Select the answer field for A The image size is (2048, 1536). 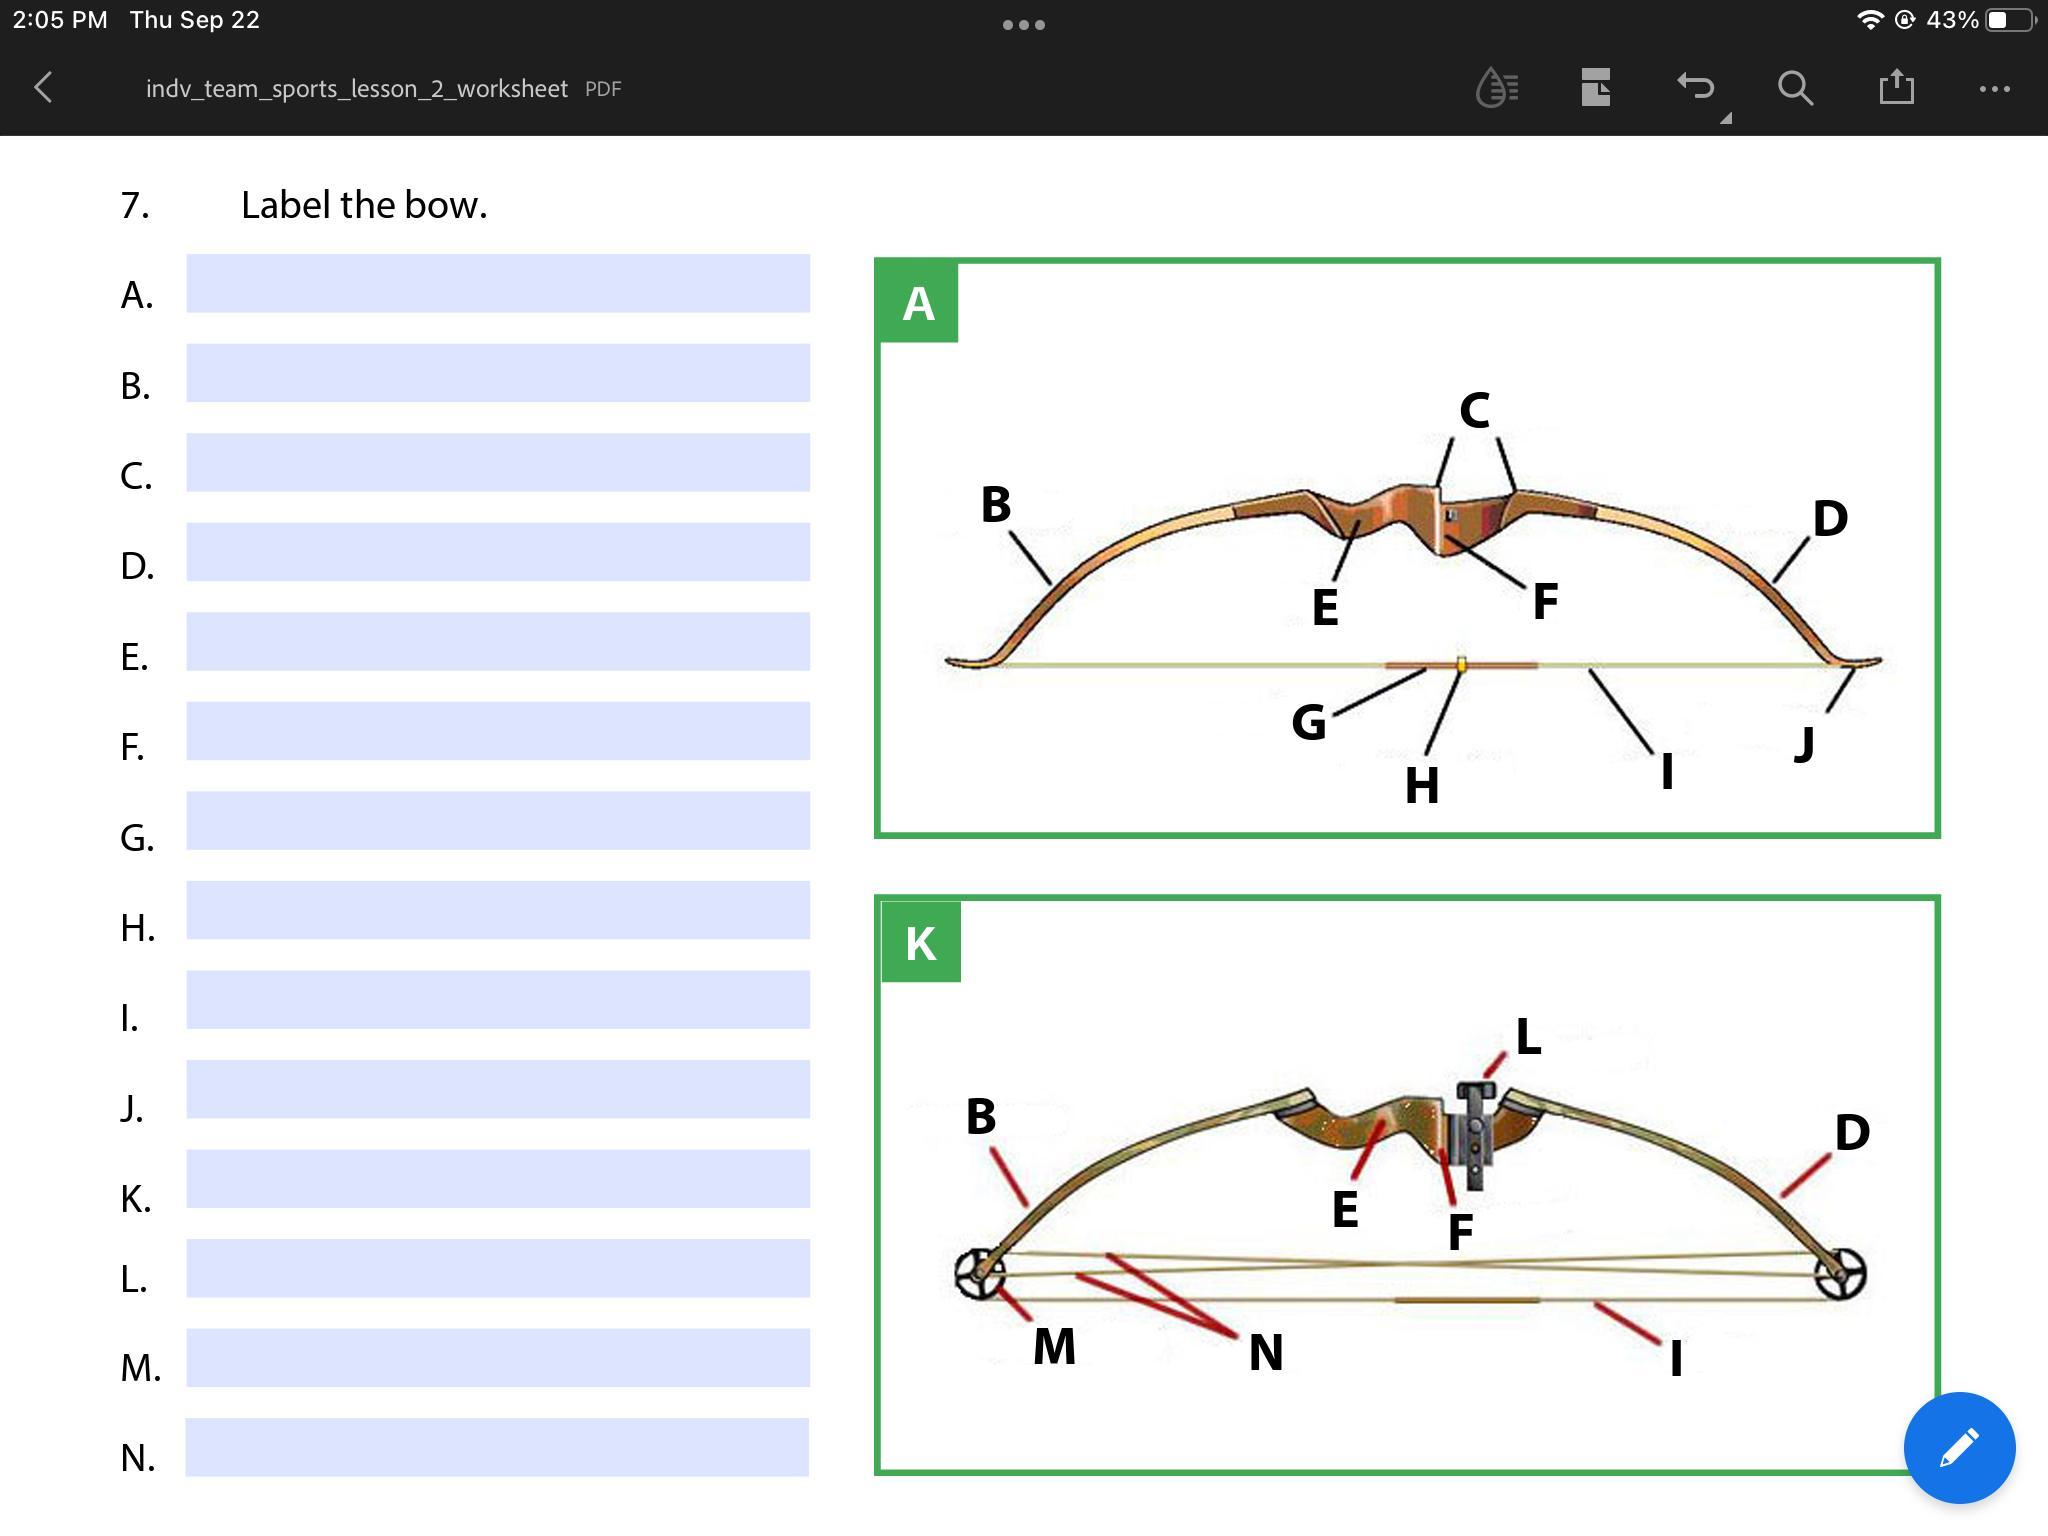pos(497,283)
